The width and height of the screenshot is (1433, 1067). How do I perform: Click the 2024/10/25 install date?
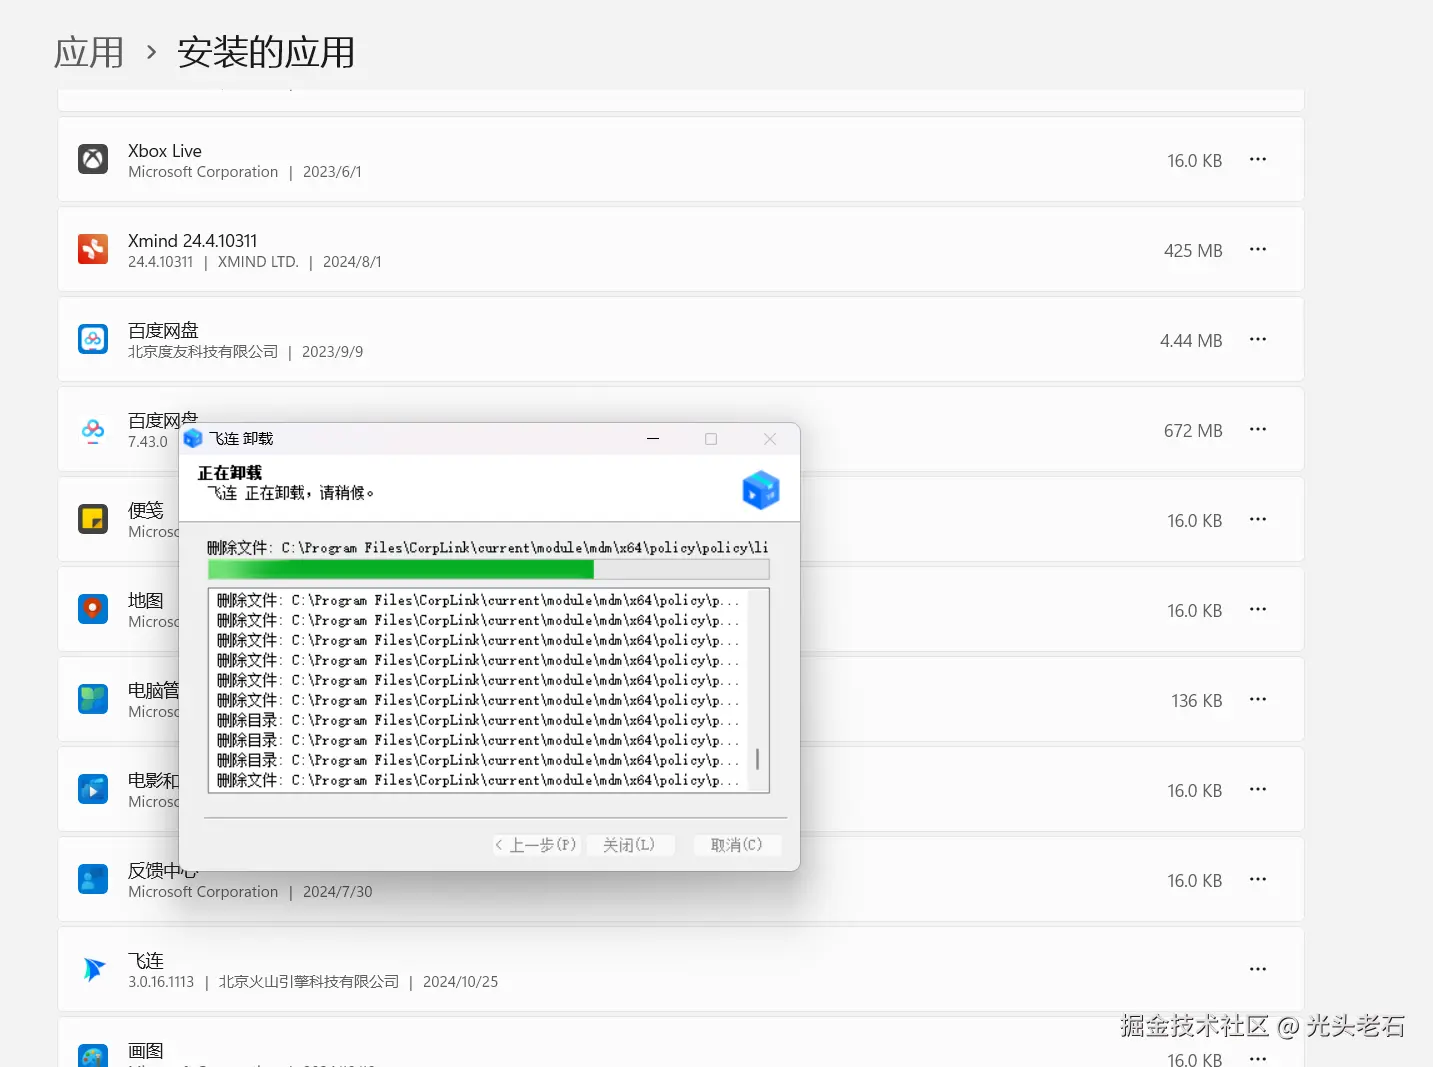click(460, 982)
